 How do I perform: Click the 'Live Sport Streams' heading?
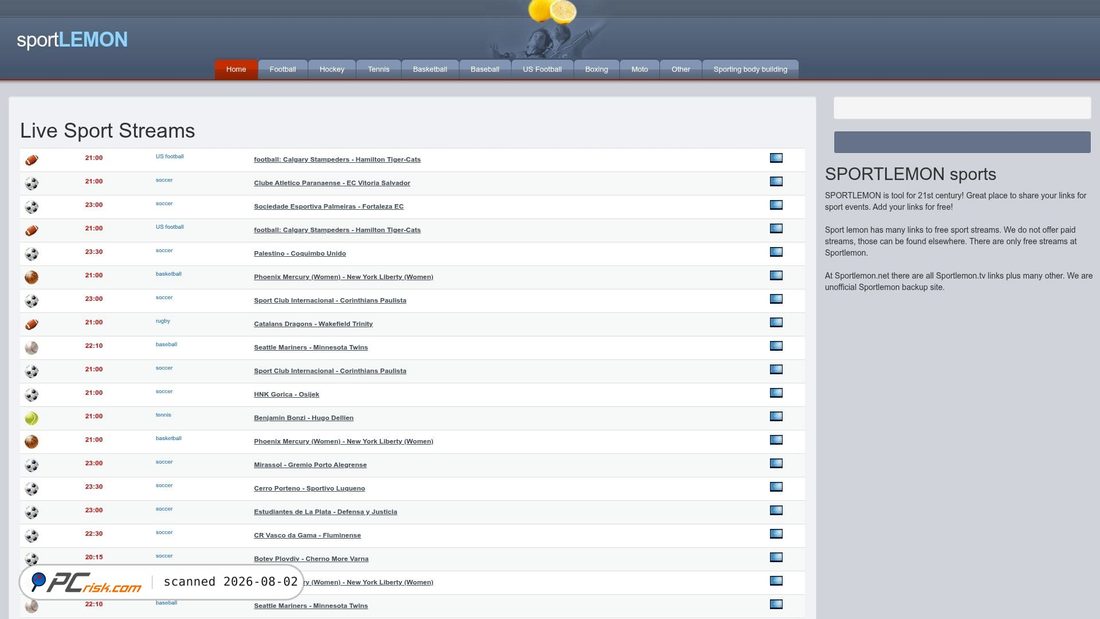click(107, 131)
